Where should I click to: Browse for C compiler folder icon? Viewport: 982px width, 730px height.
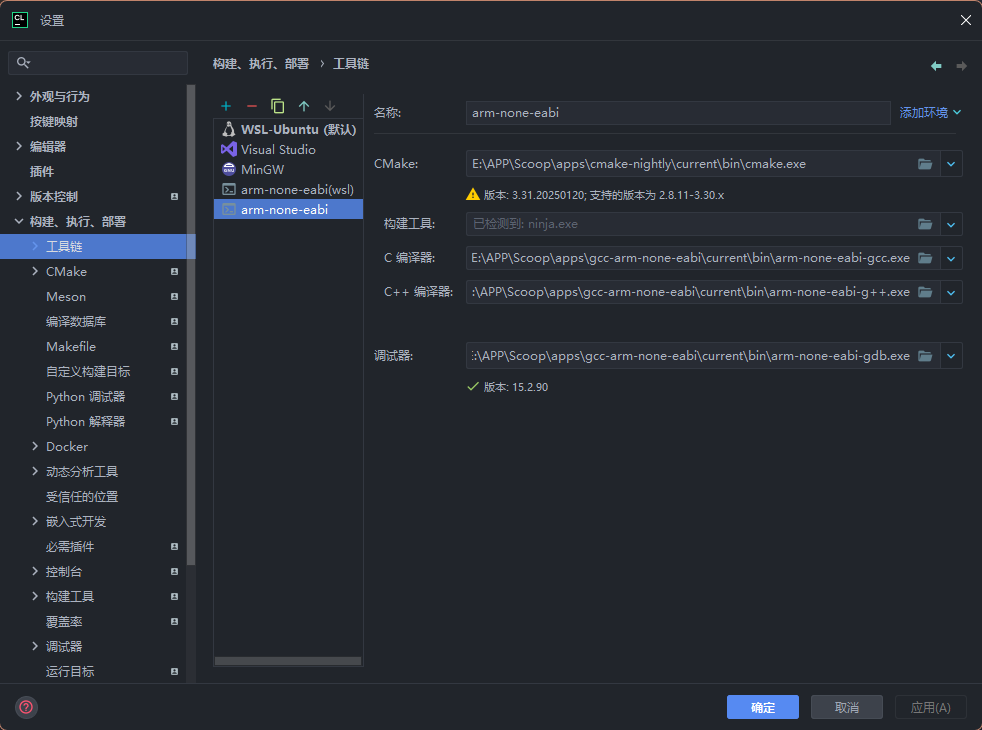(925, 258)
